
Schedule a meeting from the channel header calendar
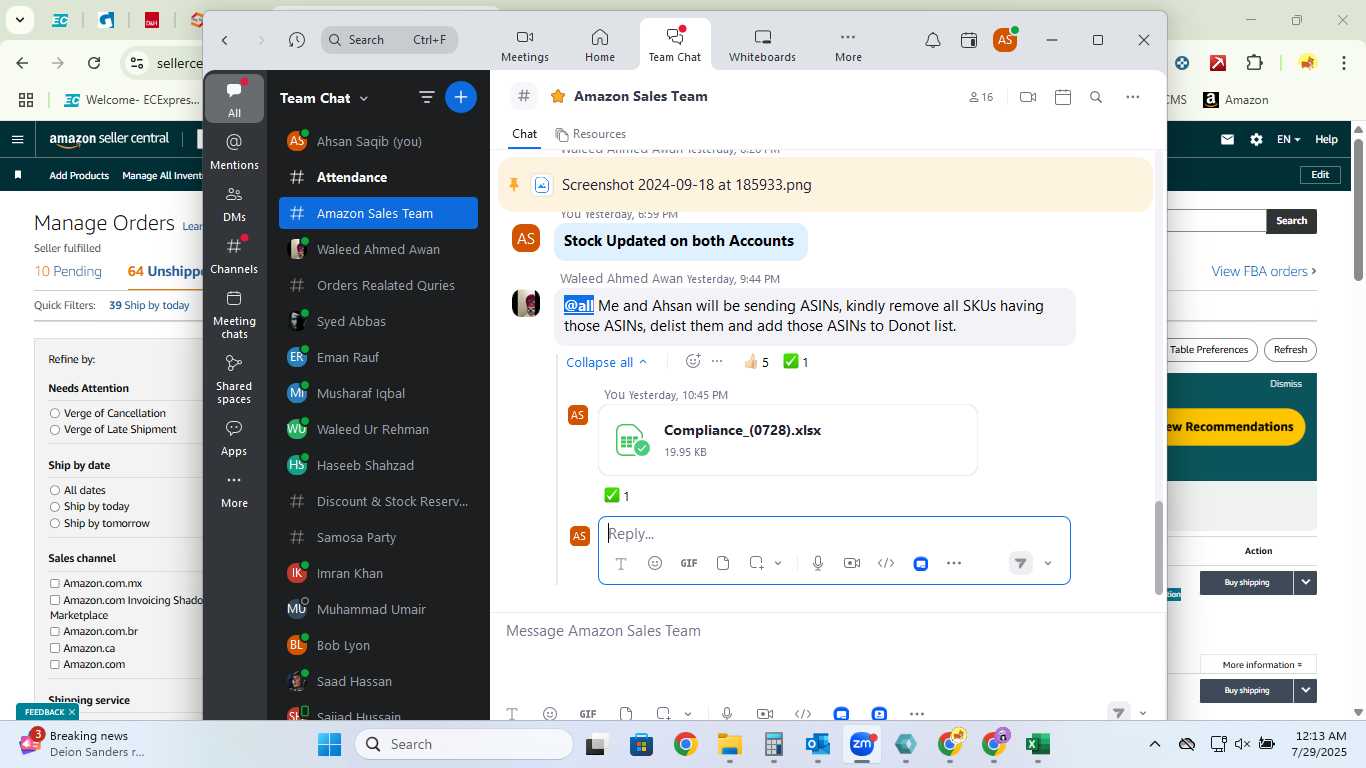click(1063, 97)
